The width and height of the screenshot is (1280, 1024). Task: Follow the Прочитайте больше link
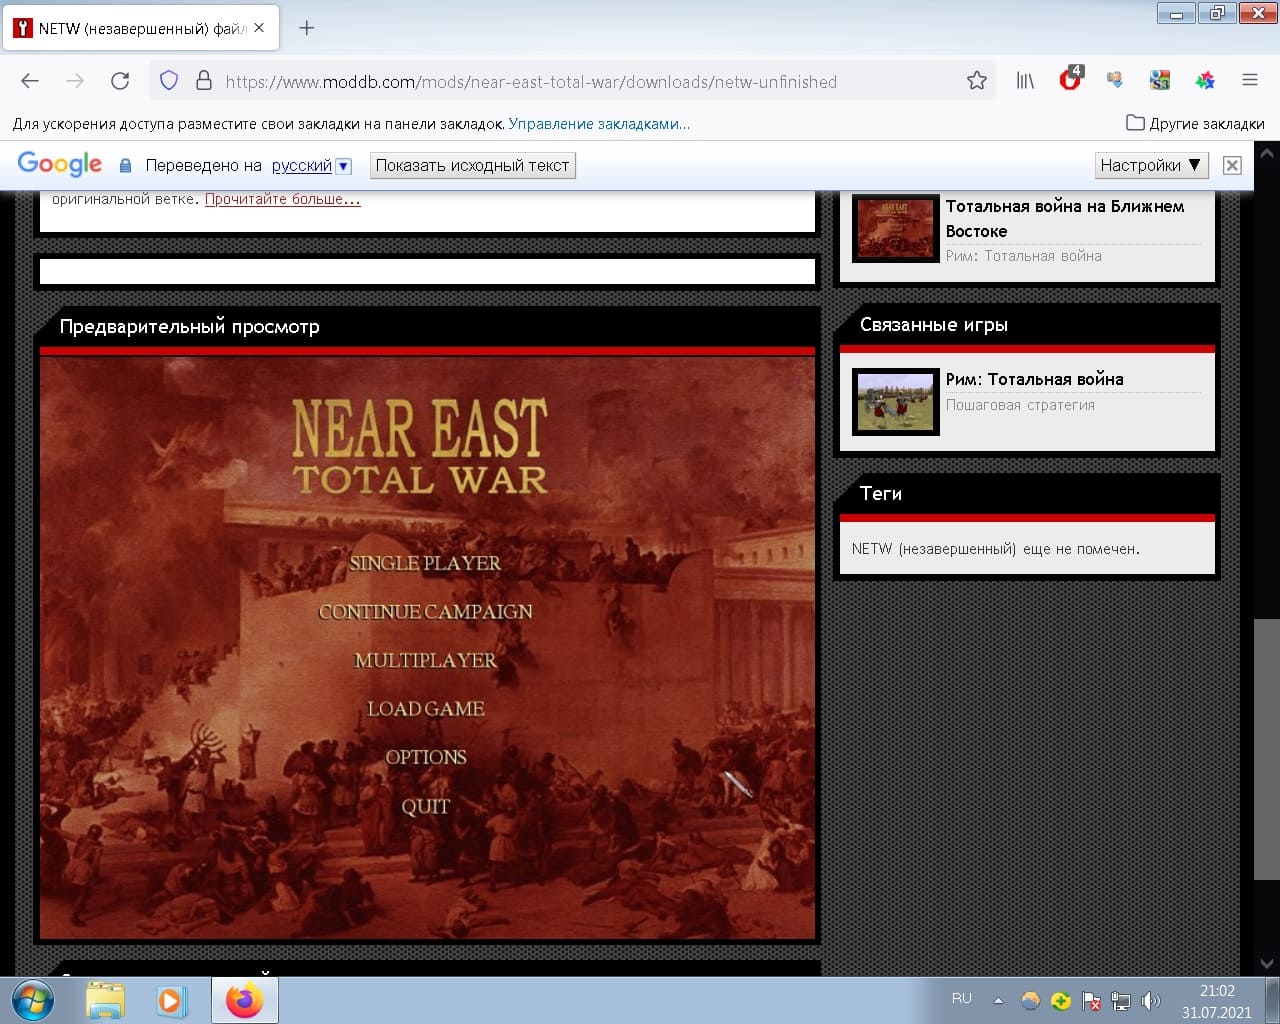click(x=282, y=199)
